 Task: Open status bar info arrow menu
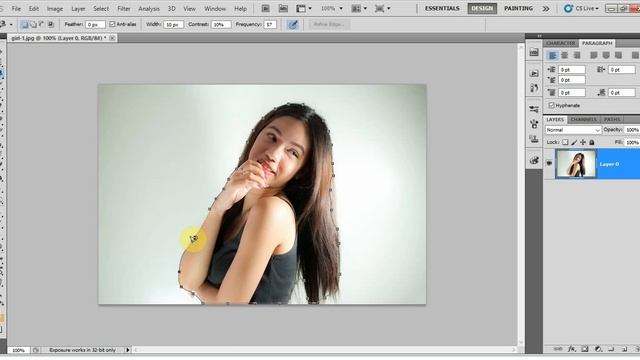pyautogui.click(x=128, y=350)
